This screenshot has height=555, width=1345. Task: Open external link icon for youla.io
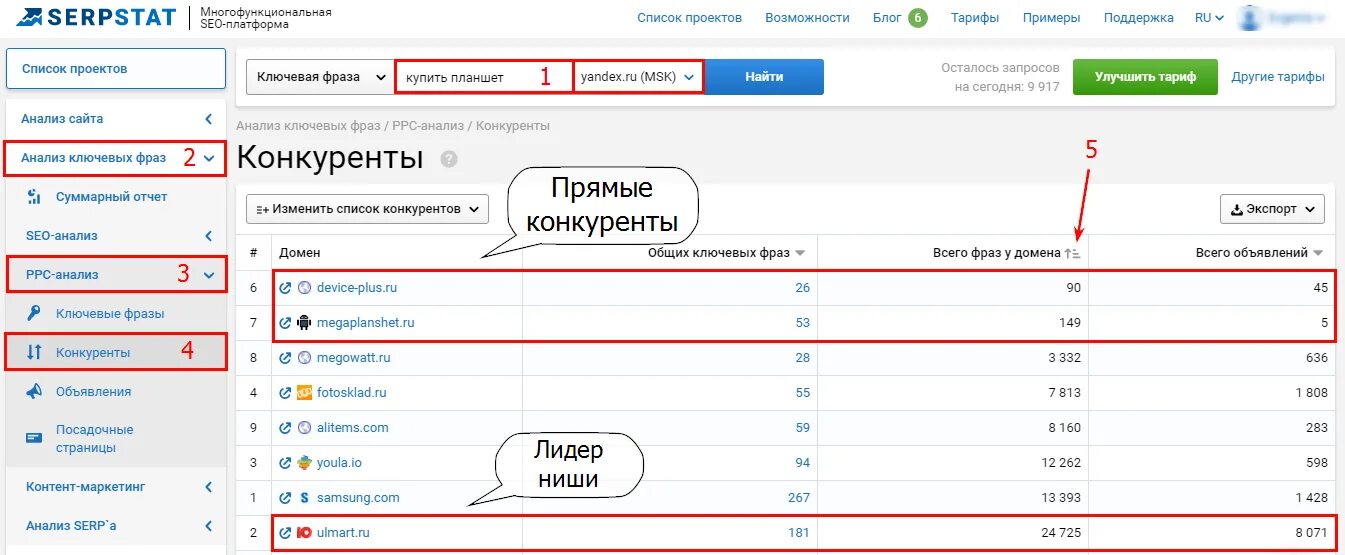point(285,463)
